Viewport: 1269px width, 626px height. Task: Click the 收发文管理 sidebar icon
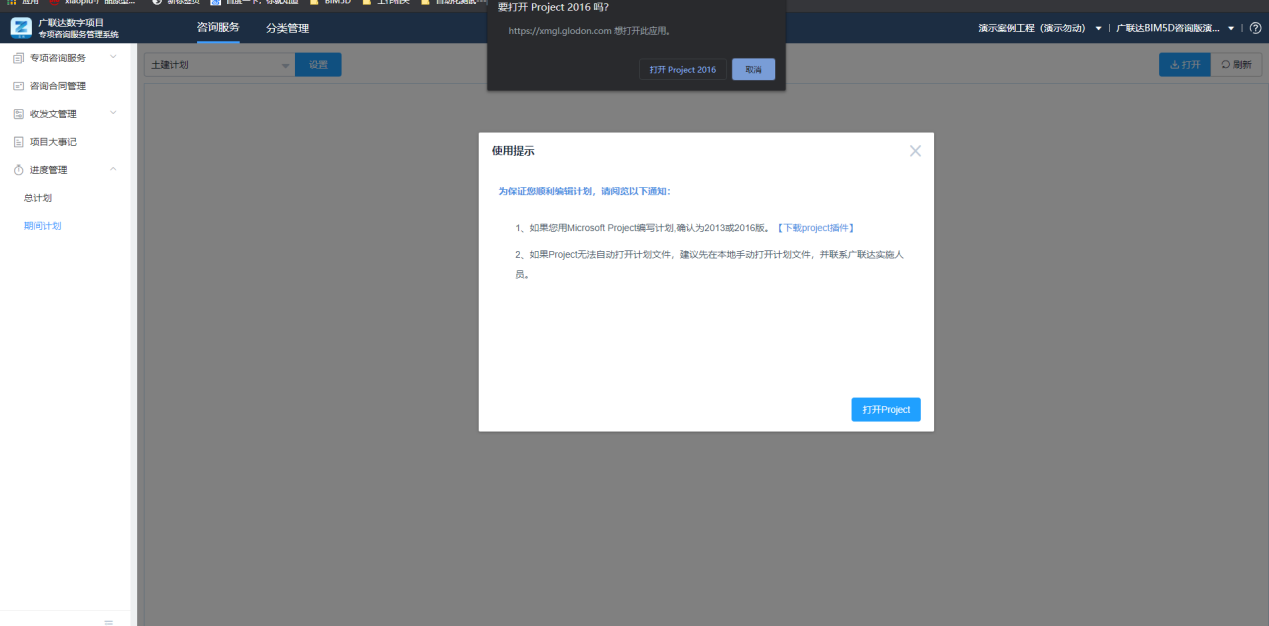click(x=18, y=114)
